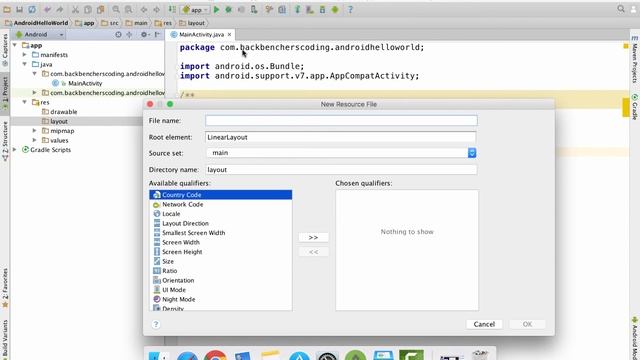This screenshot has height=360, width=640.
Task: Click the main breadcrumb
Action: pos(137,23)
